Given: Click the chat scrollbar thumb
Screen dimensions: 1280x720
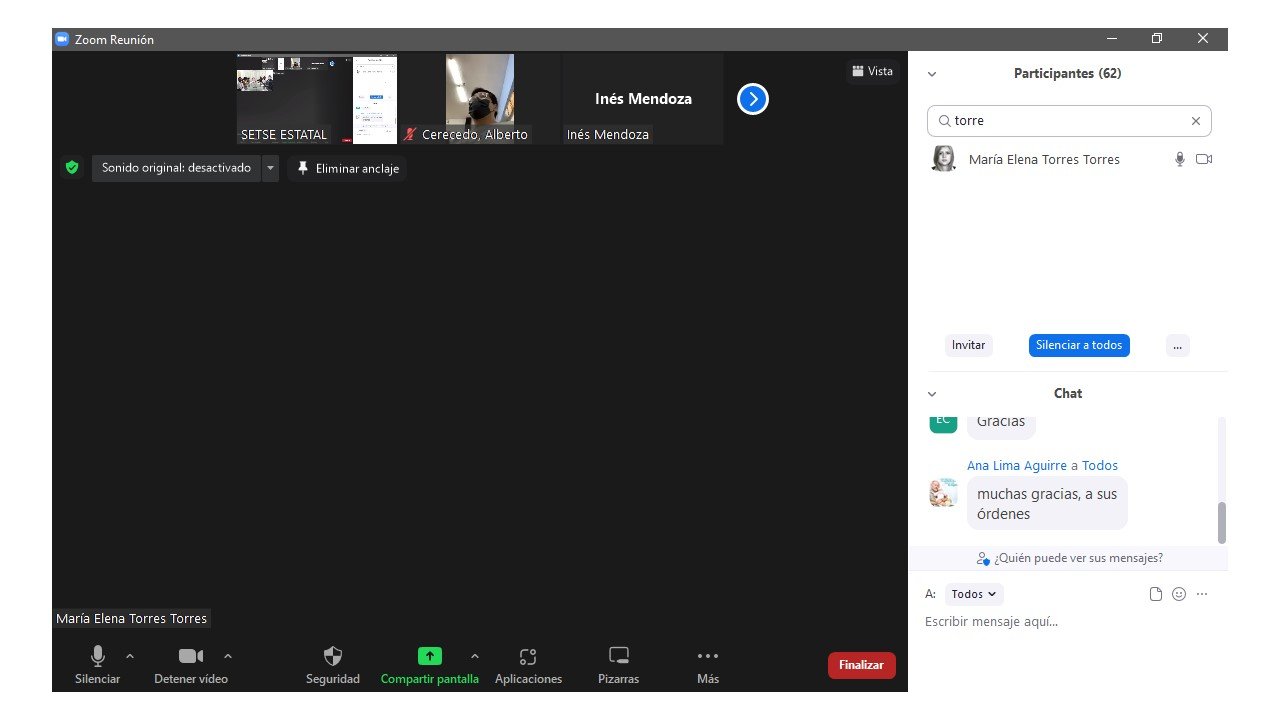Looking at the screenshot, I should point(1221,522).
